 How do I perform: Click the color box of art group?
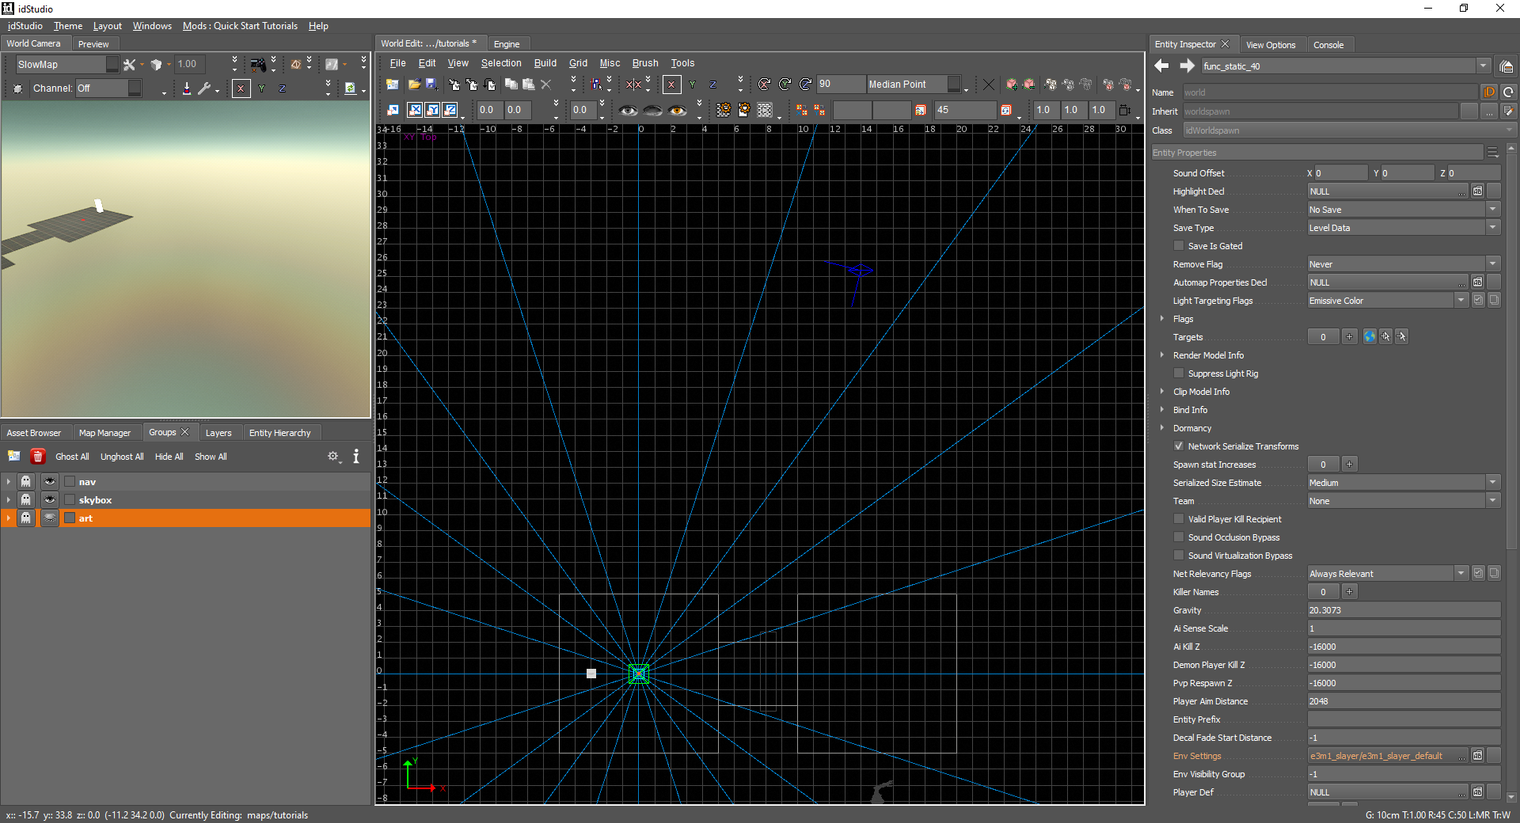pos(70,518)
